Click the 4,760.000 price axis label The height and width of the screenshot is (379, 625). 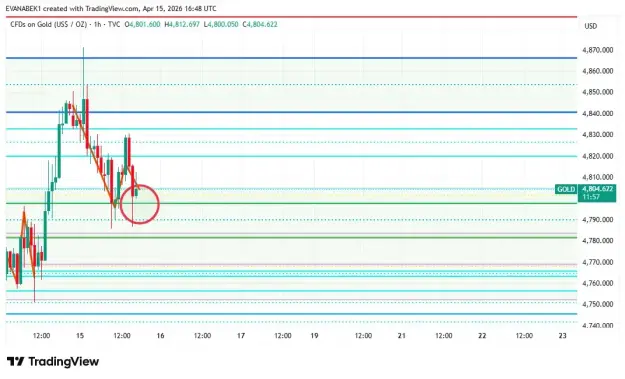[597, 283]
